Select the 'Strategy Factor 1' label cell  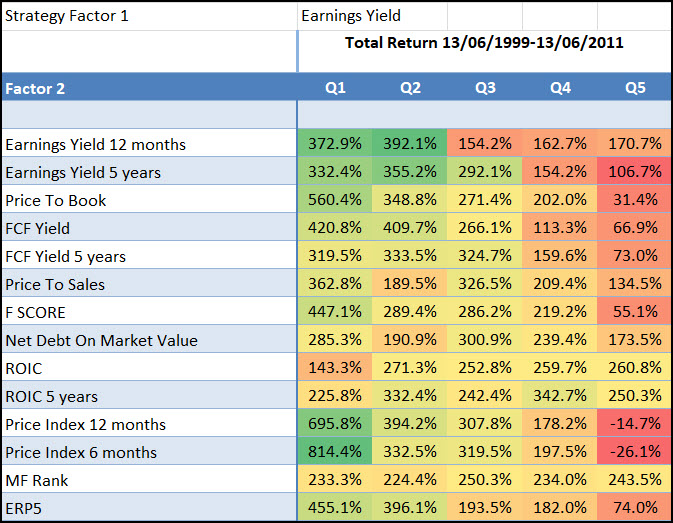point(149,16)
